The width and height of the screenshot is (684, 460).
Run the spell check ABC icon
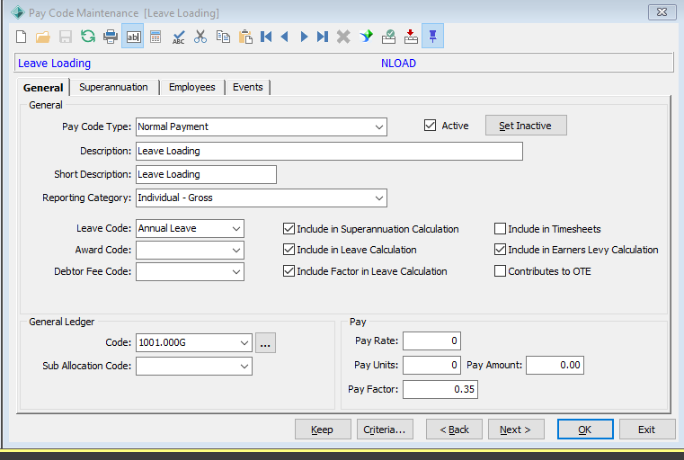click(x=179, y=37)
